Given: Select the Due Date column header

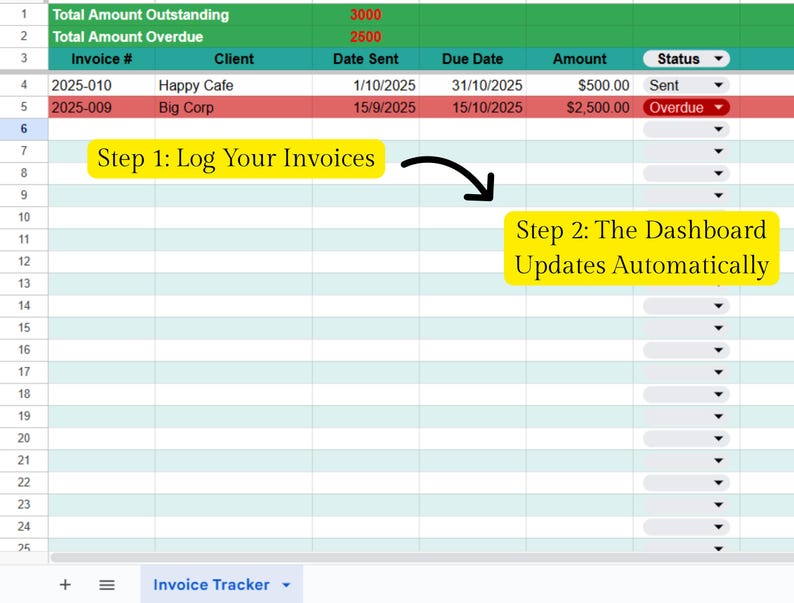Looking at the screenshot, I should tap(472, 59).
